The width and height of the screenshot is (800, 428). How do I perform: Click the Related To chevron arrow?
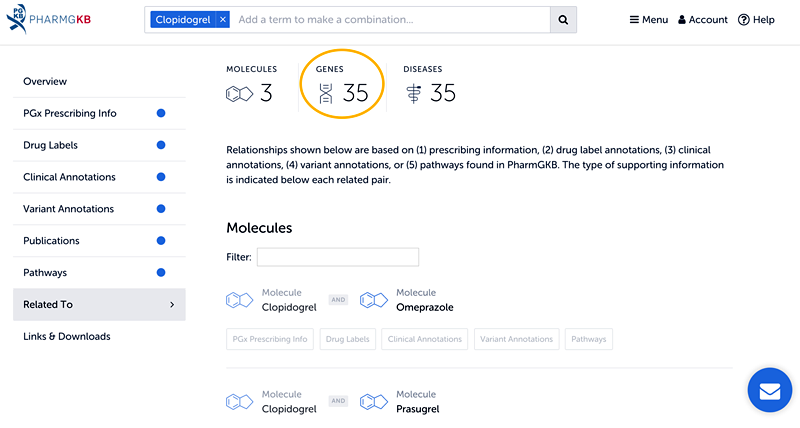coord(172,305)
